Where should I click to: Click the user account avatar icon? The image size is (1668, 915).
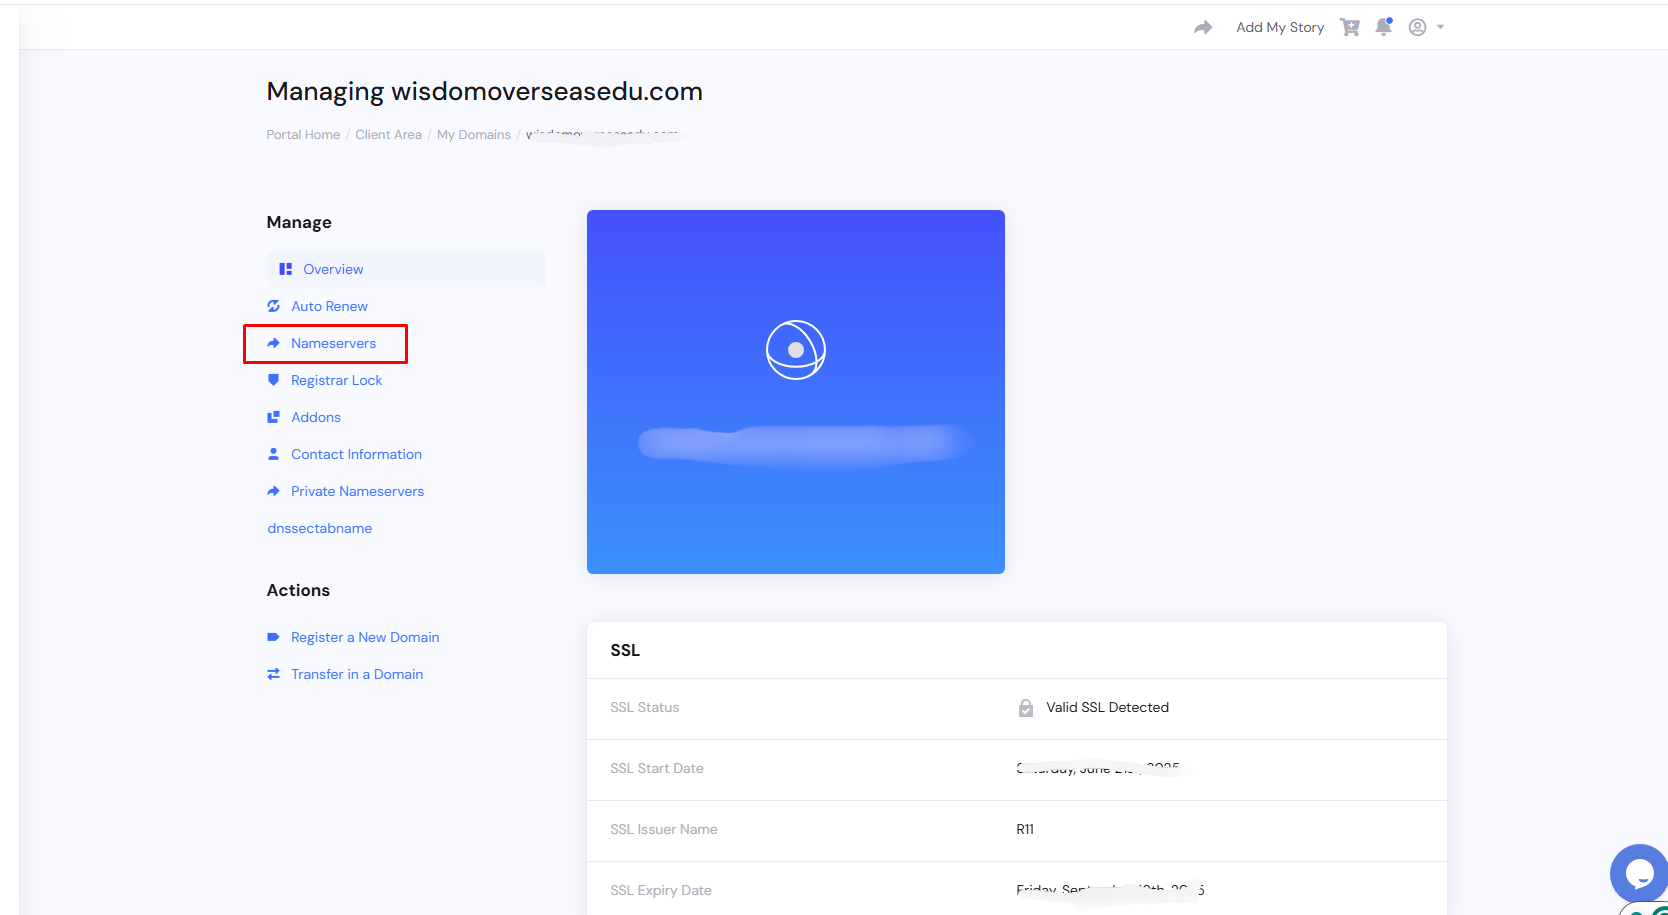pyautogui.click(x=1417, y=28)
